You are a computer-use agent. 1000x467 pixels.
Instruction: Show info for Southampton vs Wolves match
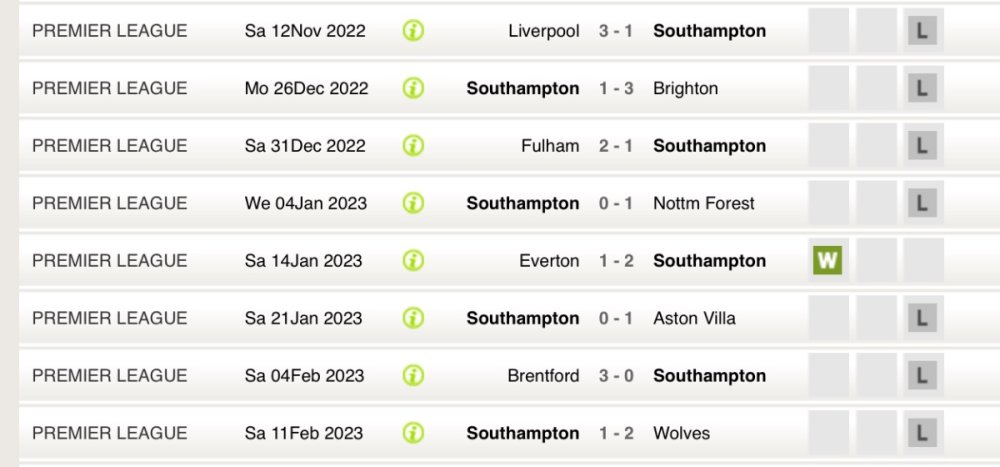(413, 433)
